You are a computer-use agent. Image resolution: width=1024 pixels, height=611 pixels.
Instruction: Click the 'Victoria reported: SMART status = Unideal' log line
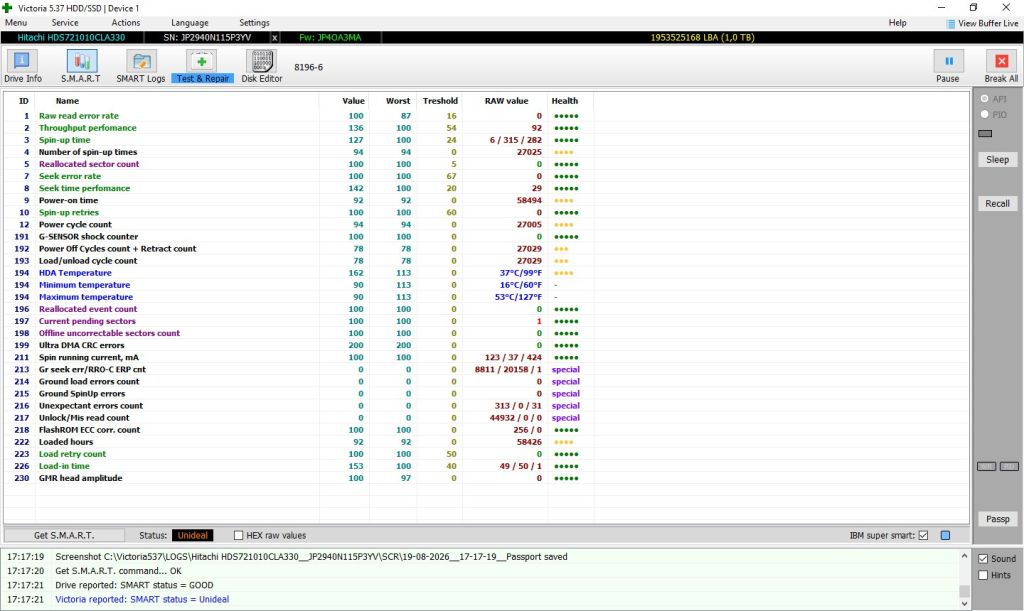click(142, 599)
